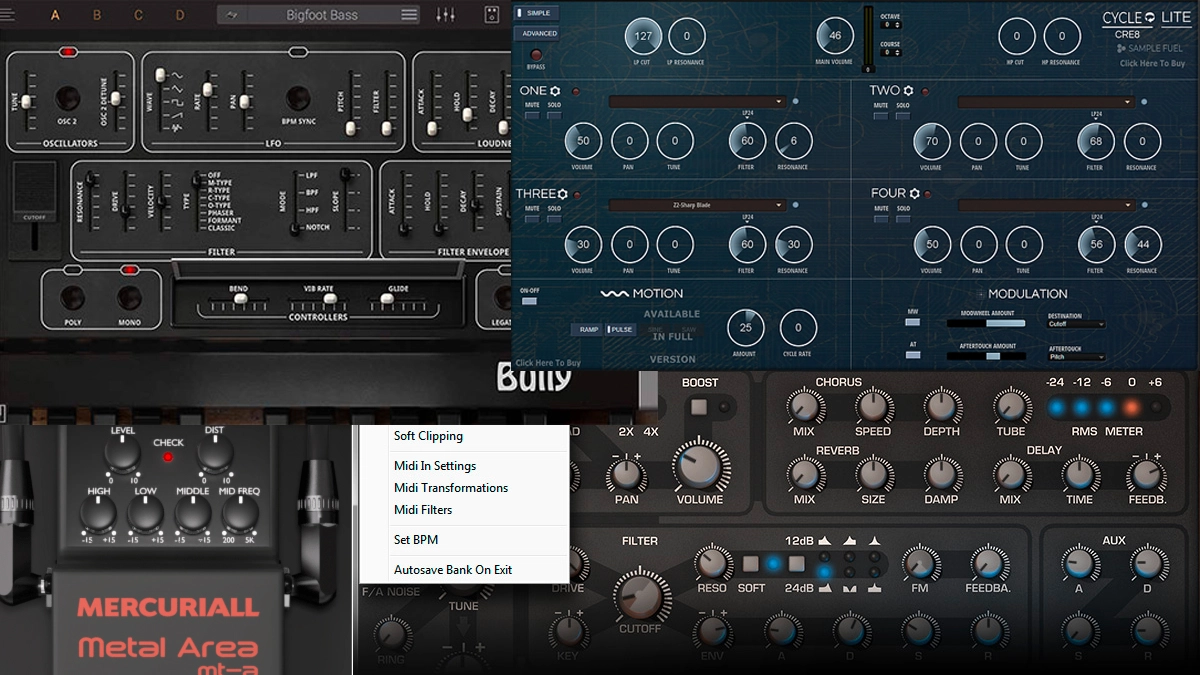1200x675 pixels.
Task: Click the Chorus DEPTH knob
Action: coord(942,407)
